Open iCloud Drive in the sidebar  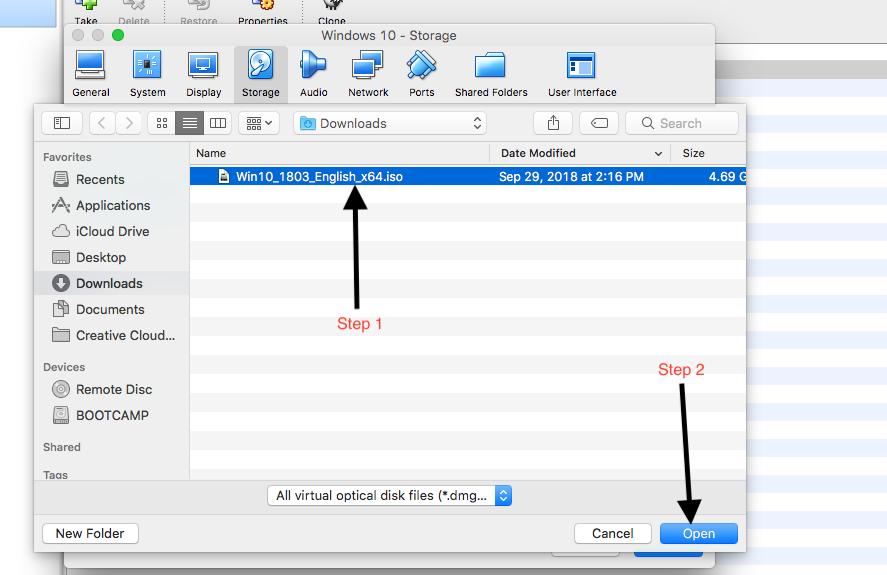click(x=112, y=231)
